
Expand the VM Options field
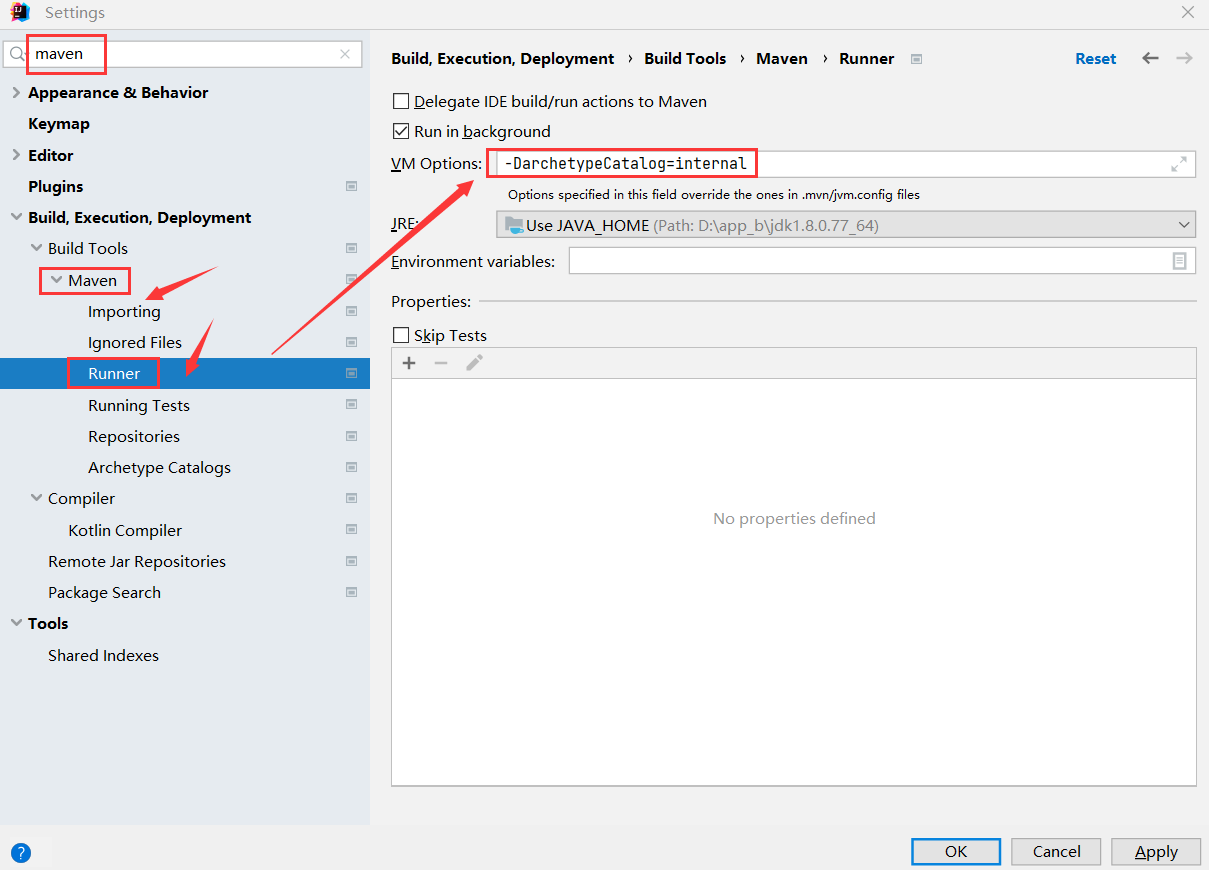tap(1179, 164)
